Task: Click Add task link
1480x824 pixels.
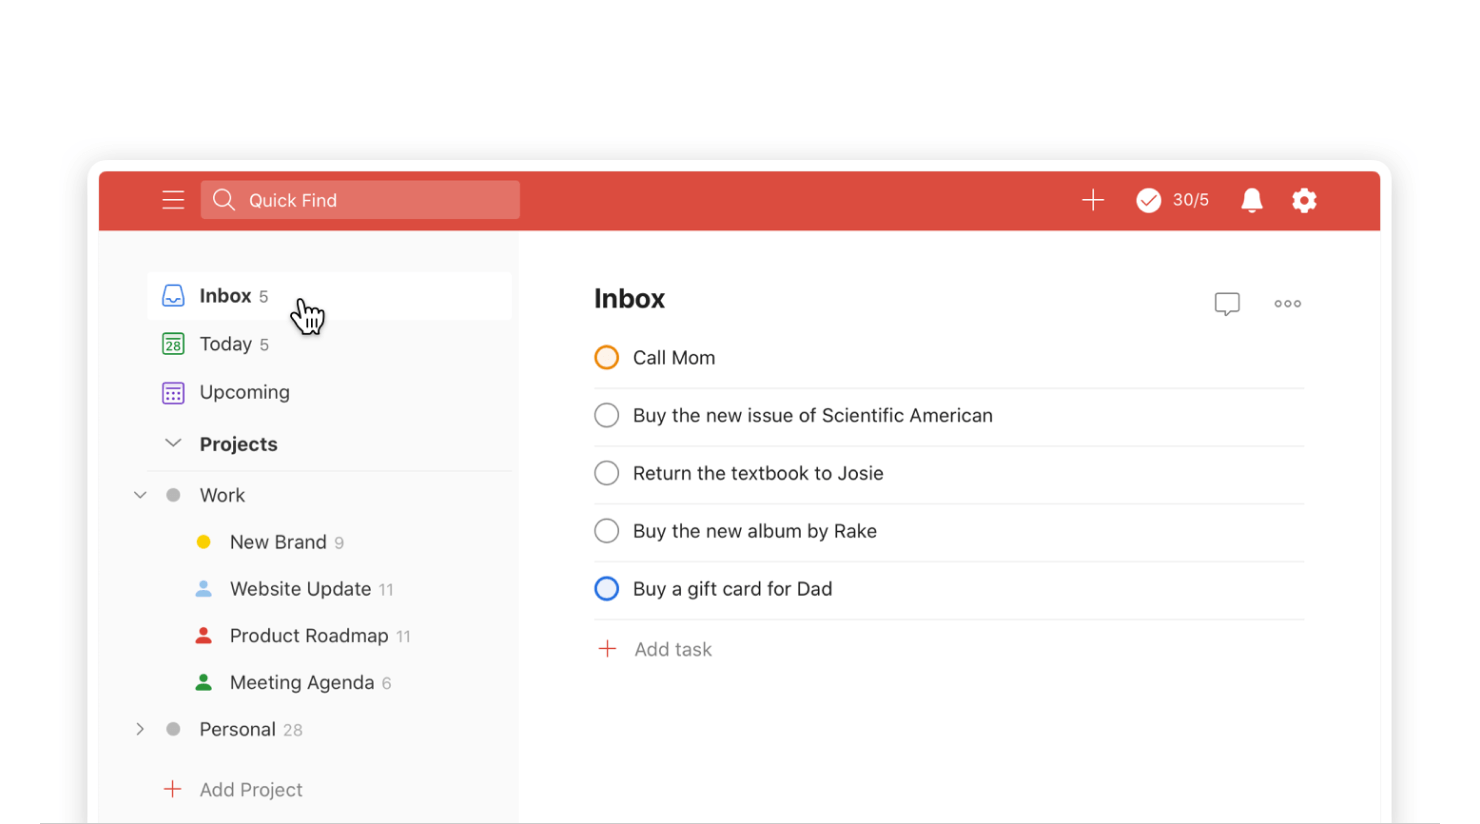Action: coord(672,649)
